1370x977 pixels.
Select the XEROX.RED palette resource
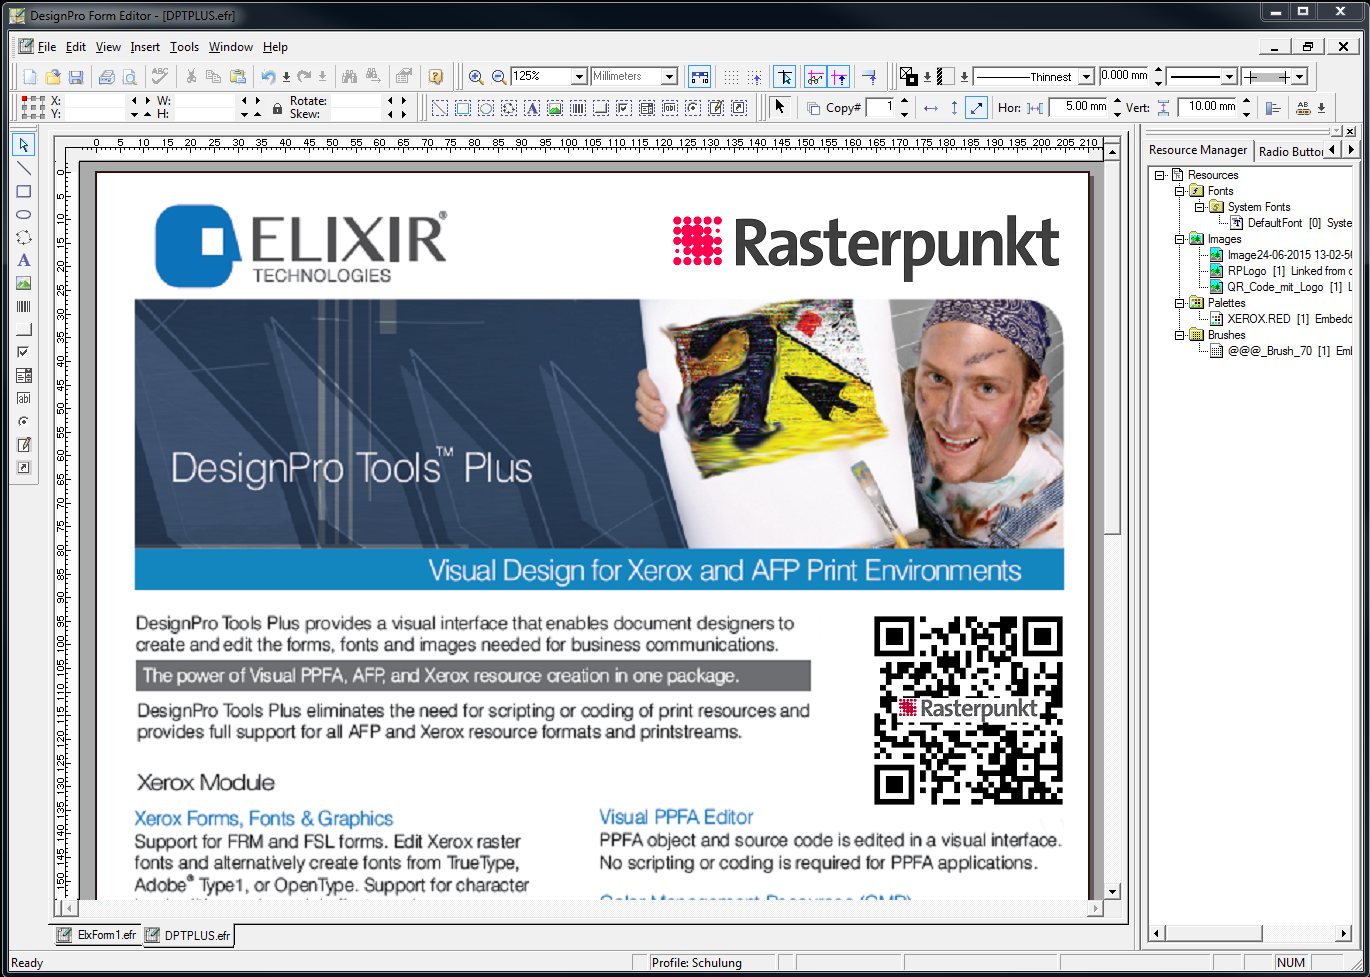(x=1280, y=319)
